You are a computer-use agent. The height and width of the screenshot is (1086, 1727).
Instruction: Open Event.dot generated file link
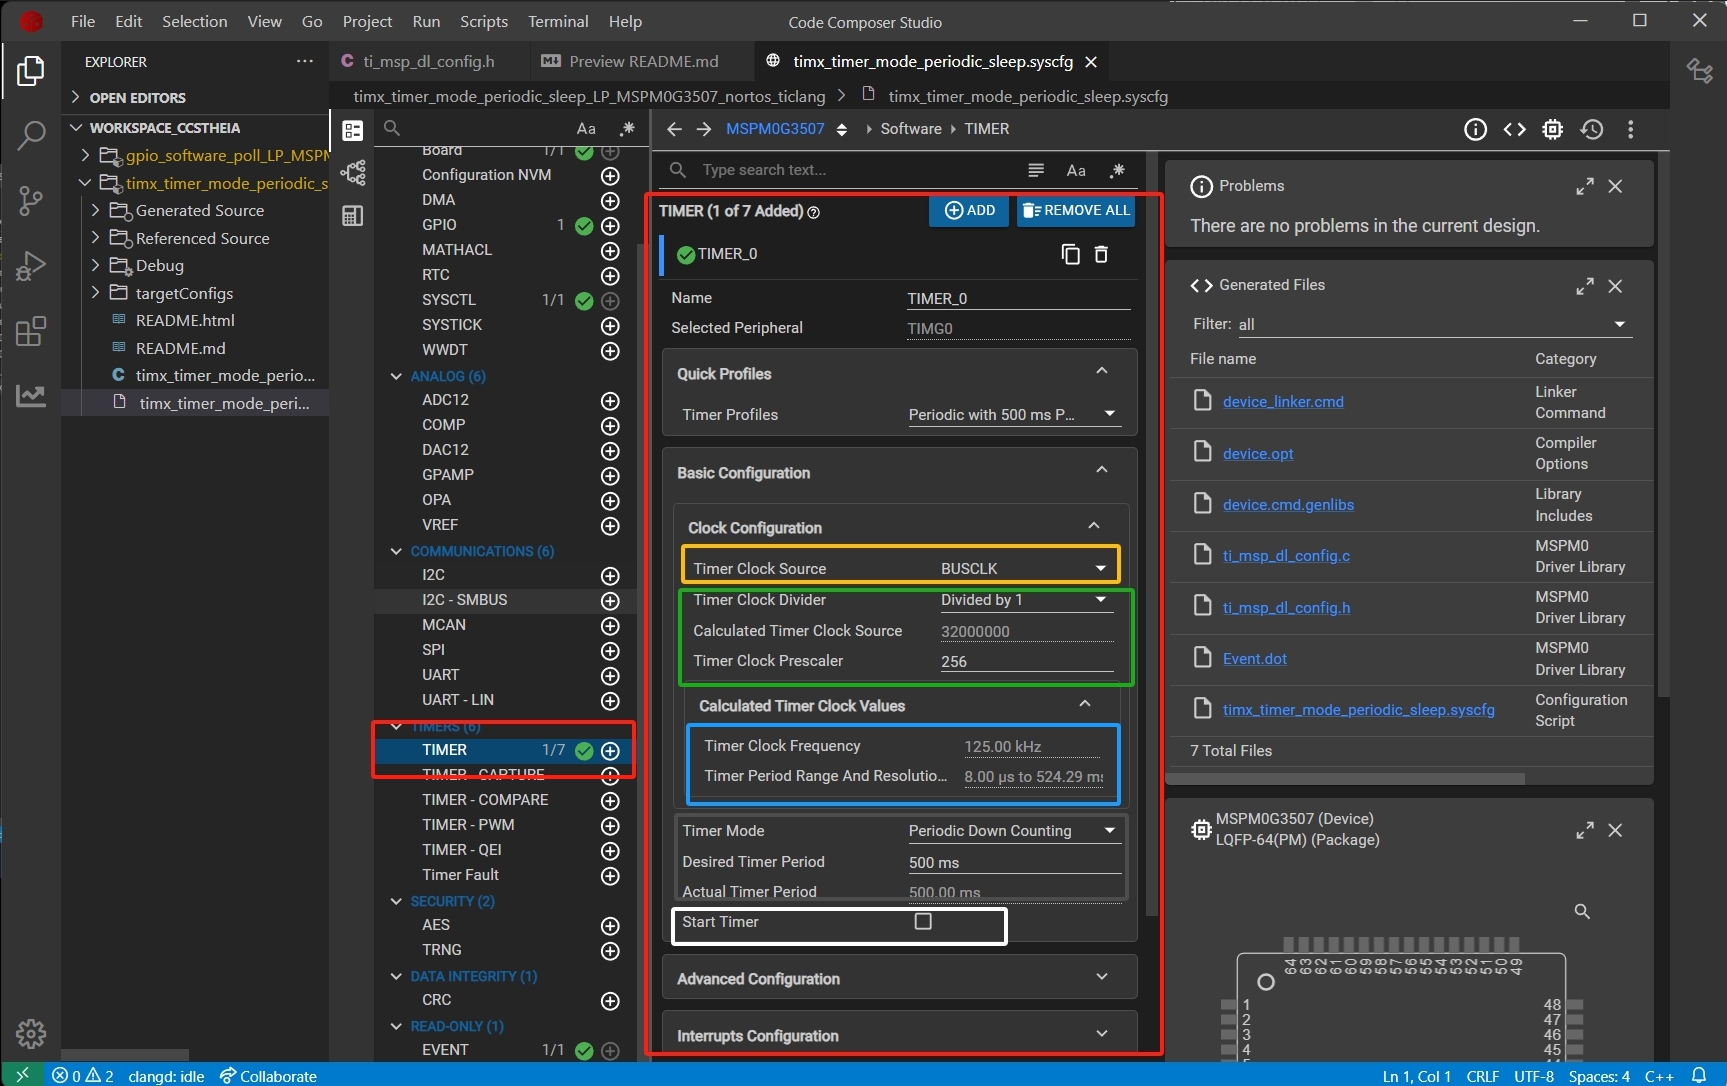[1254, 659]
